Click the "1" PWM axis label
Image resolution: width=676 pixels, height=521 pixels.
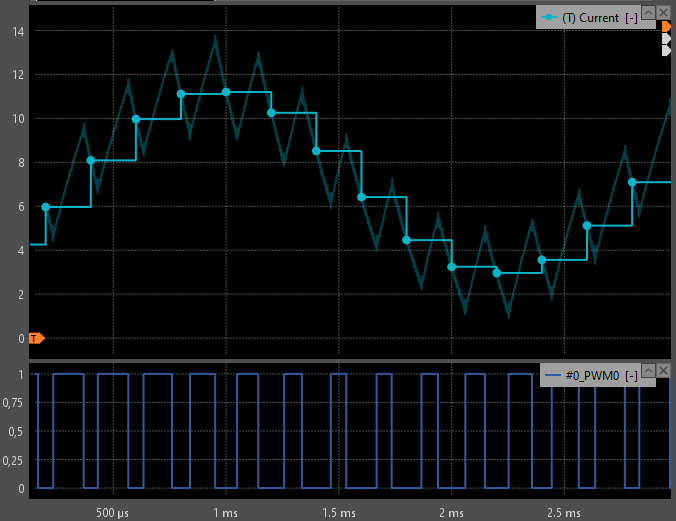(21, 375)
